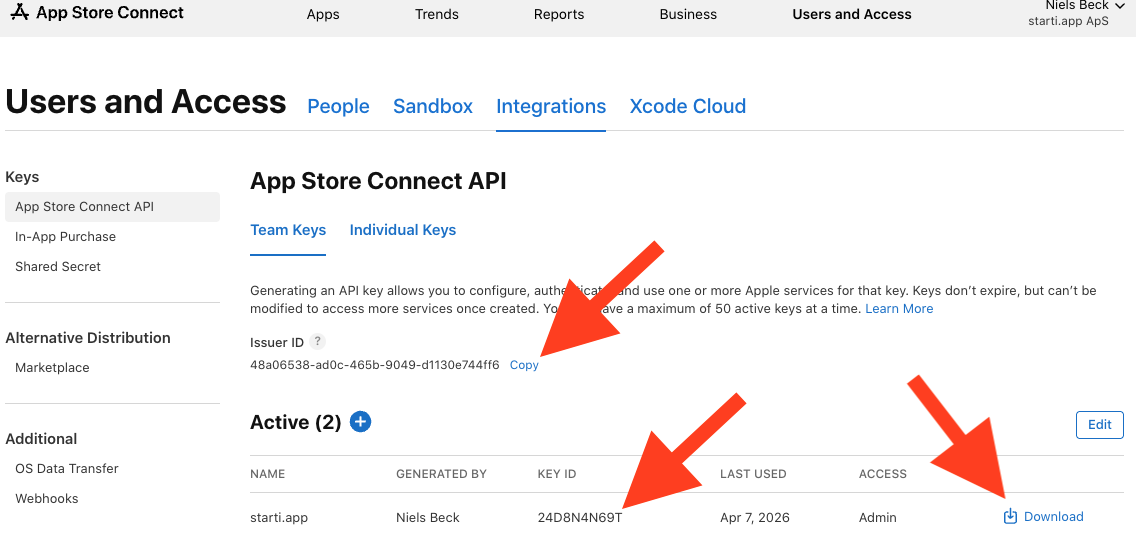The width and height of the screenshot is (1136, 538).
Task: Click the Edit button for active keys
Action: (1100, 425)
